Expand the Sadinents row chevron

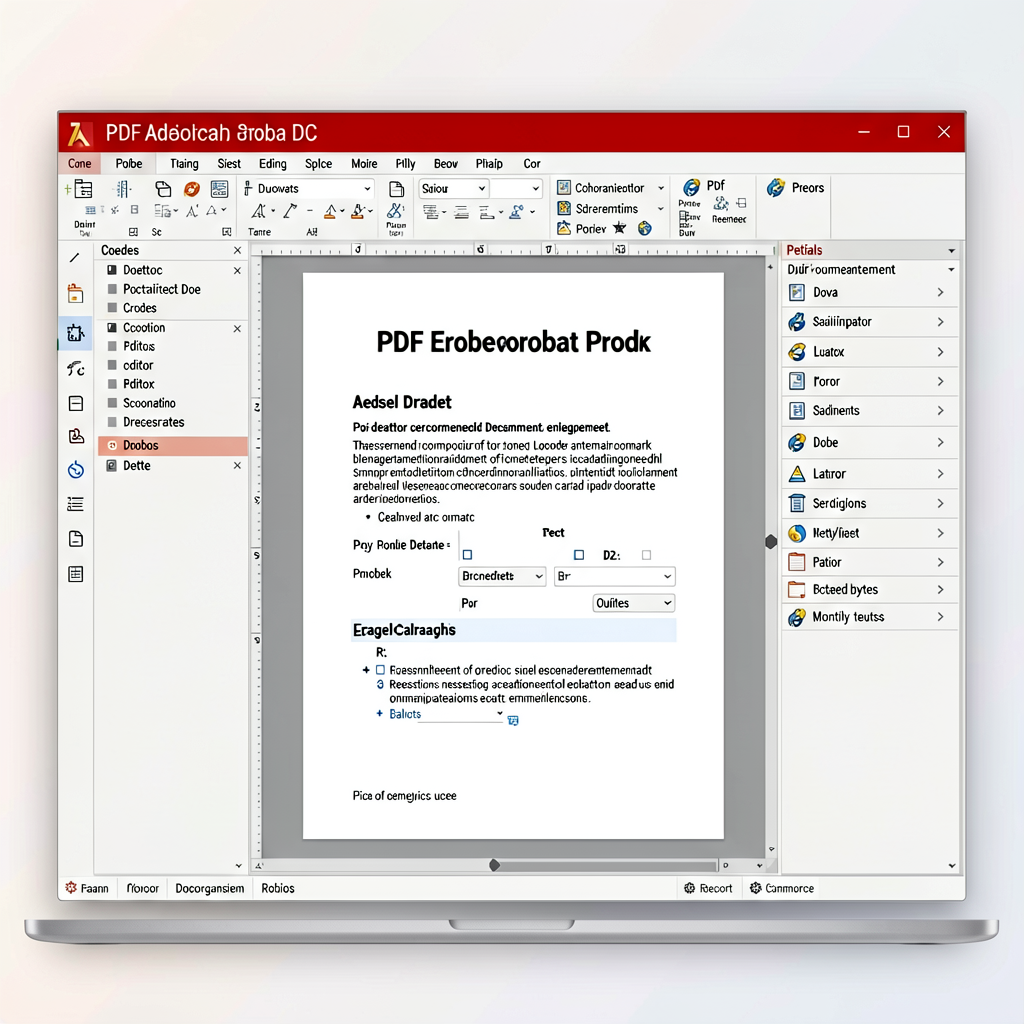940,411
